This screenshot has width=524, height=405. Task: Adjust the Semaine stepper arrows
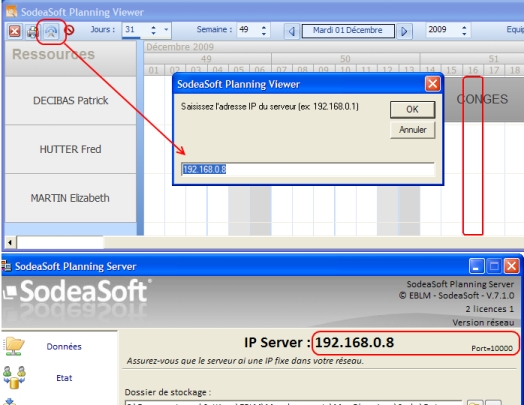[x=264, y=30]
